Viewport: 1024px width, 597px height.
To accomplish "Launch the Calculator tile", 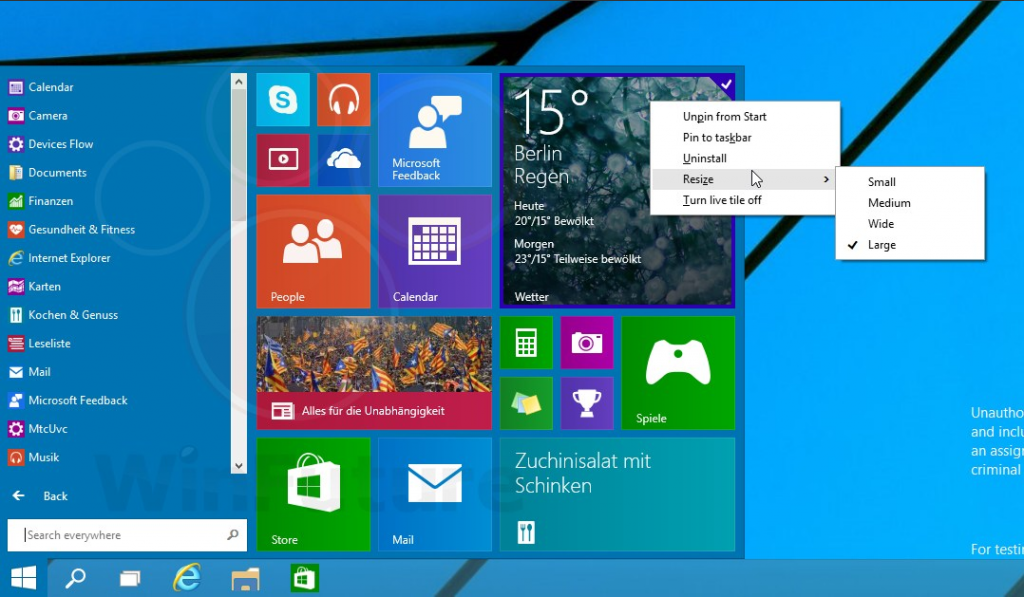I will [x=526, y=343].
